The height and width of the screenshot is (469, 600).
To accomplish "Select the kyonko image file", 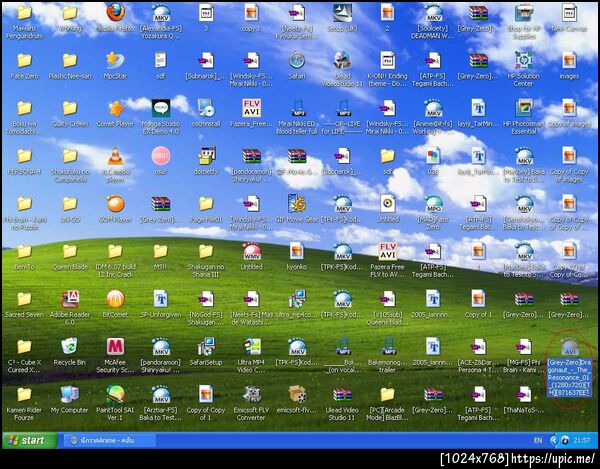I will (x=297, y=252).
